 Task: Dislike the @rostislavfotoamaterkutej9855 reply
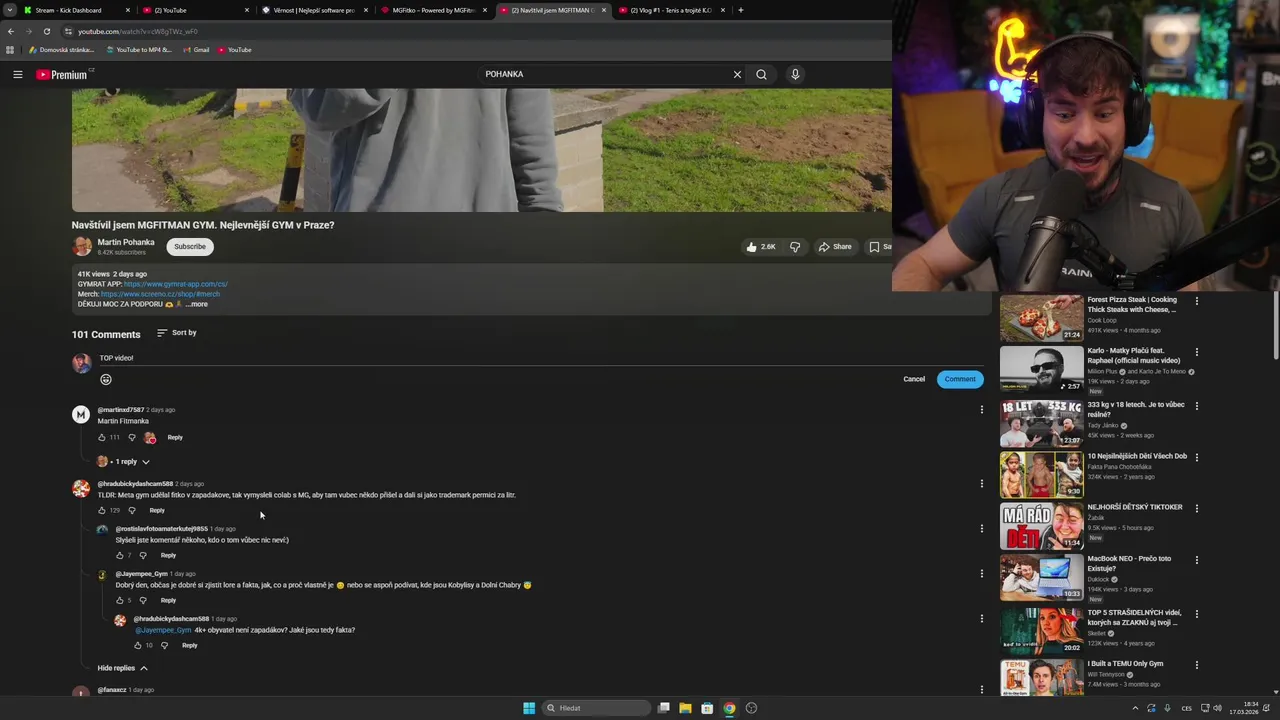point(143,555)
